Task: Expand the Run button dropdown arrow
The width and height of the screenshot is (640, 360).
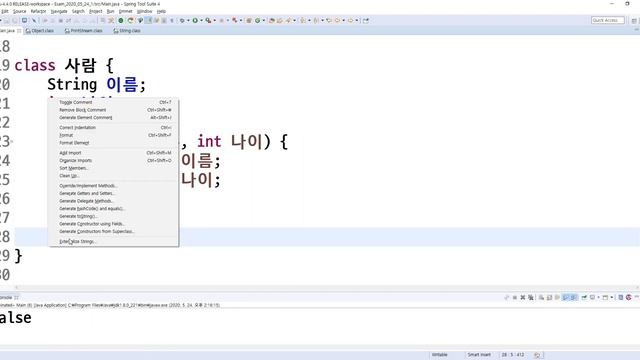Action: (201, 20)
